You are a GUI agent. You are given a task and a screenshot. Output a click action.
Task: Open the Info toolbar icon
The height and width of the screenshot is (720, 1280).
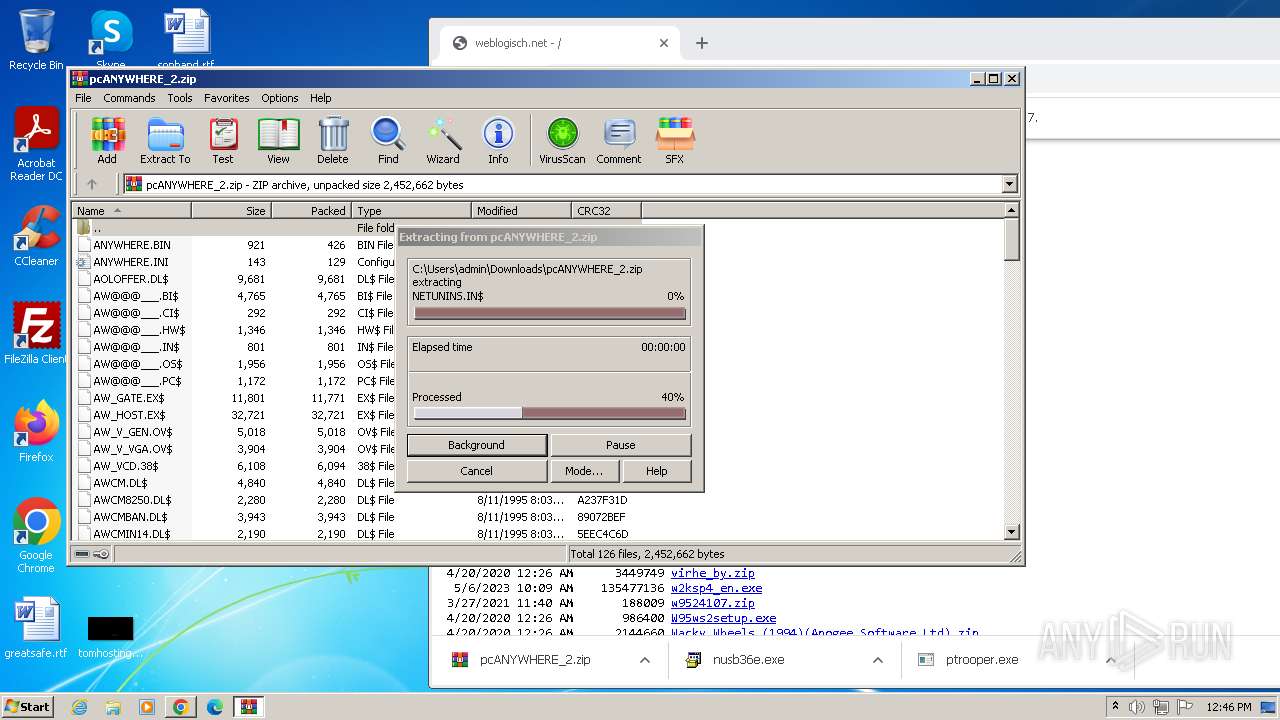click(498, 140)
